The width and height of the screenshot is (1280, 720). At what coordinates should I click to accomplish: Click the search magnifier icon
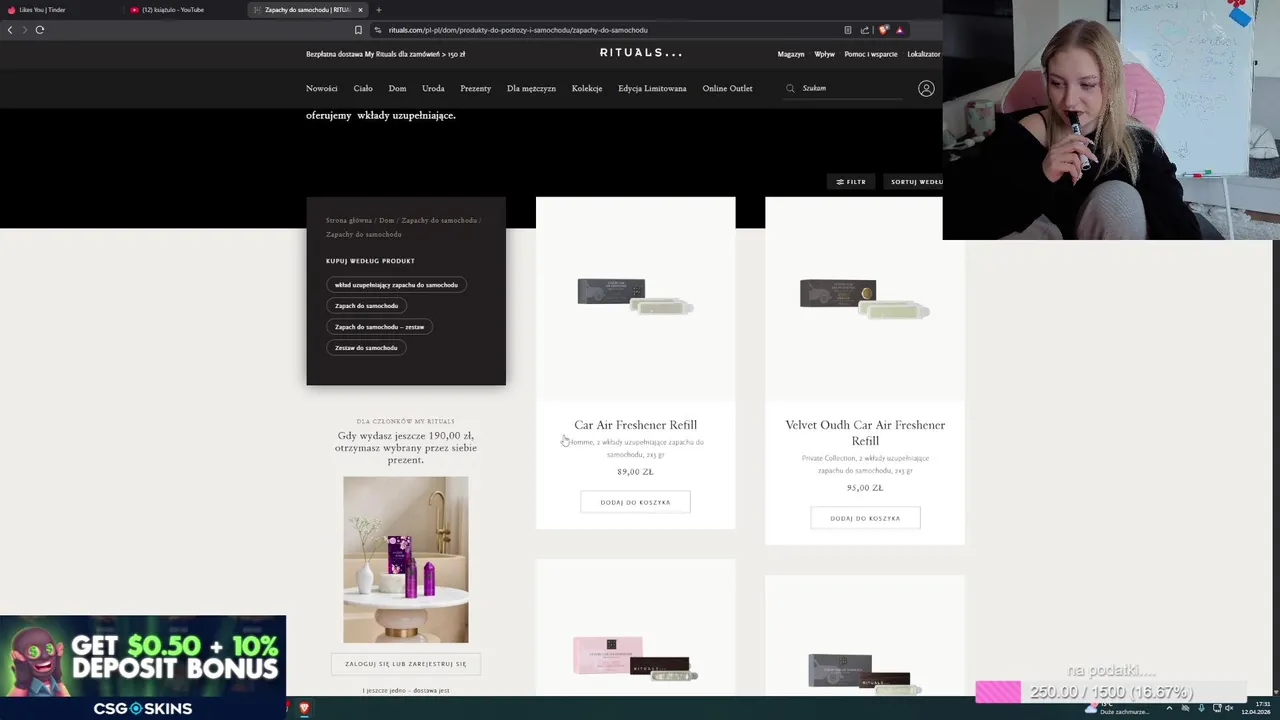790,88
